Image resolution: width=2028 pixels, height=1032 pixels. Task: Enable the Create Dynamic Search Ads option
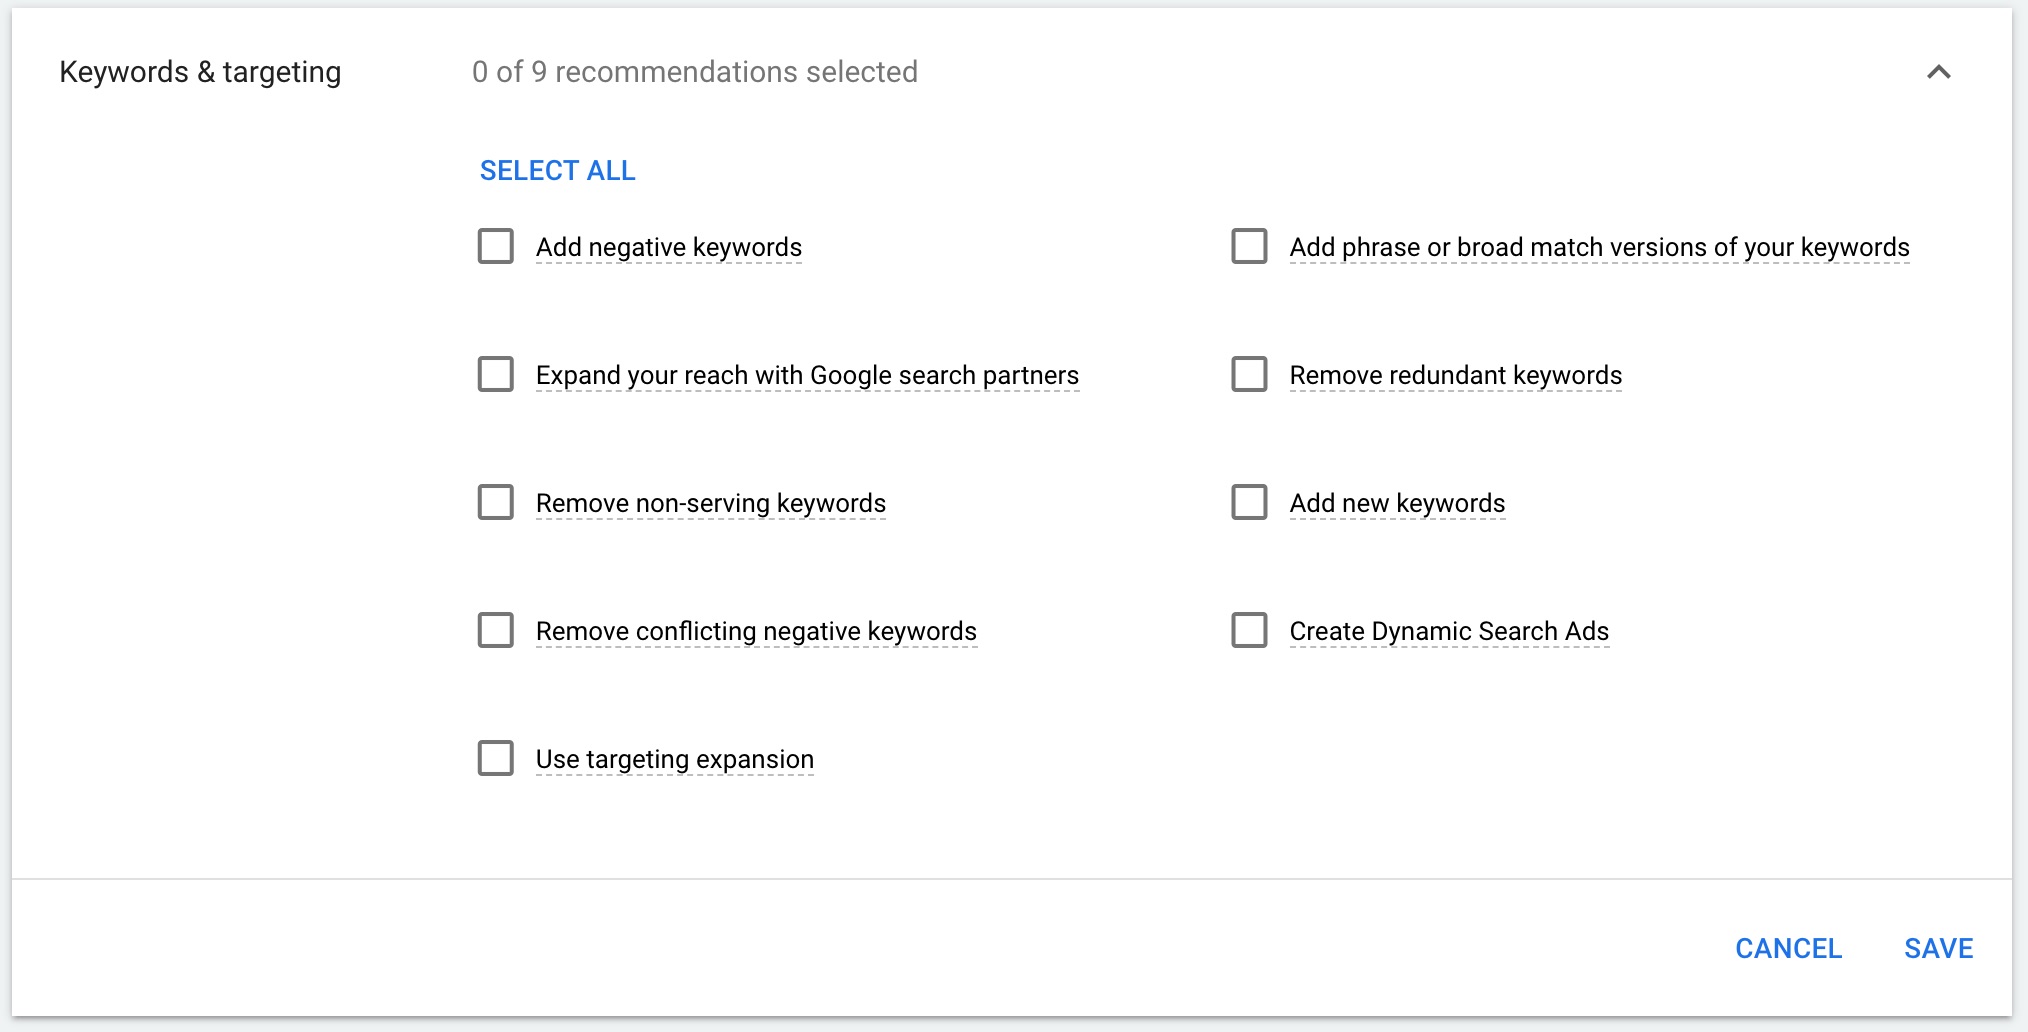tap(1248, 631)
